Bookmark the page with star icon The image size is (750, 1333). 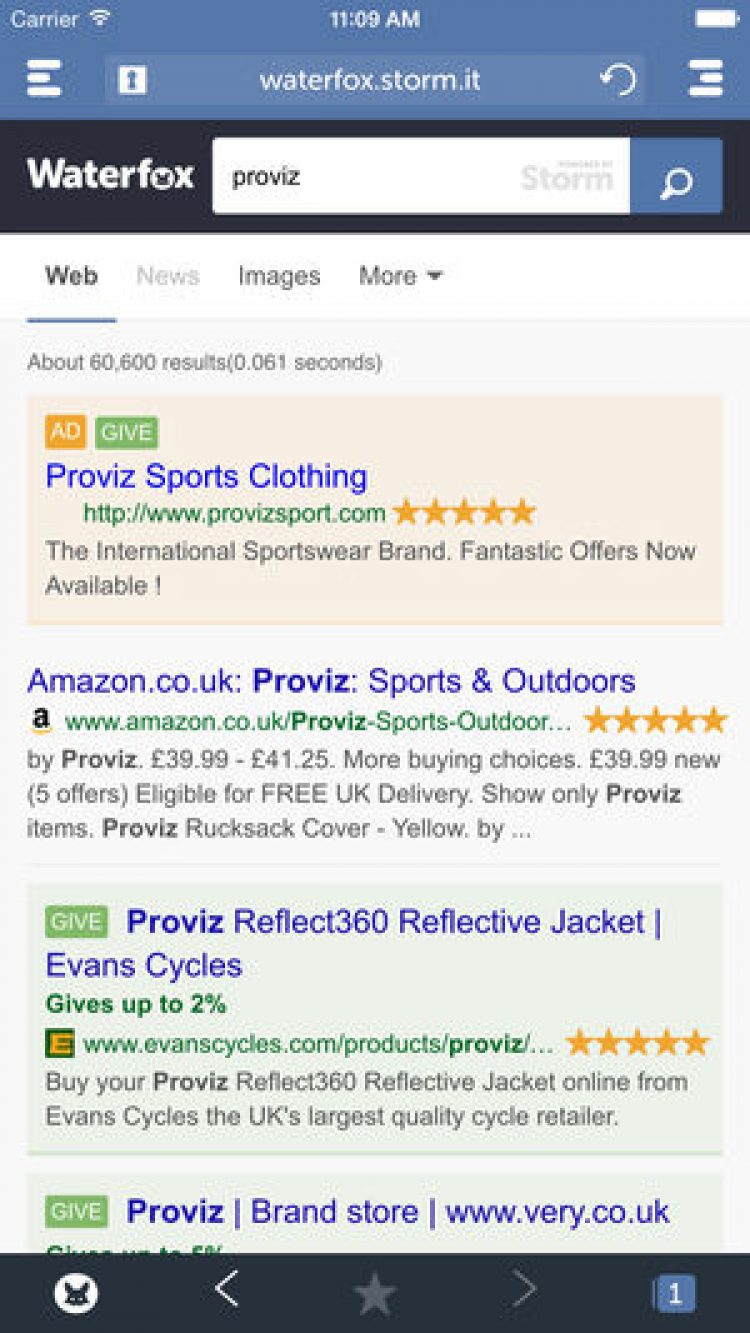(375, 1294)
